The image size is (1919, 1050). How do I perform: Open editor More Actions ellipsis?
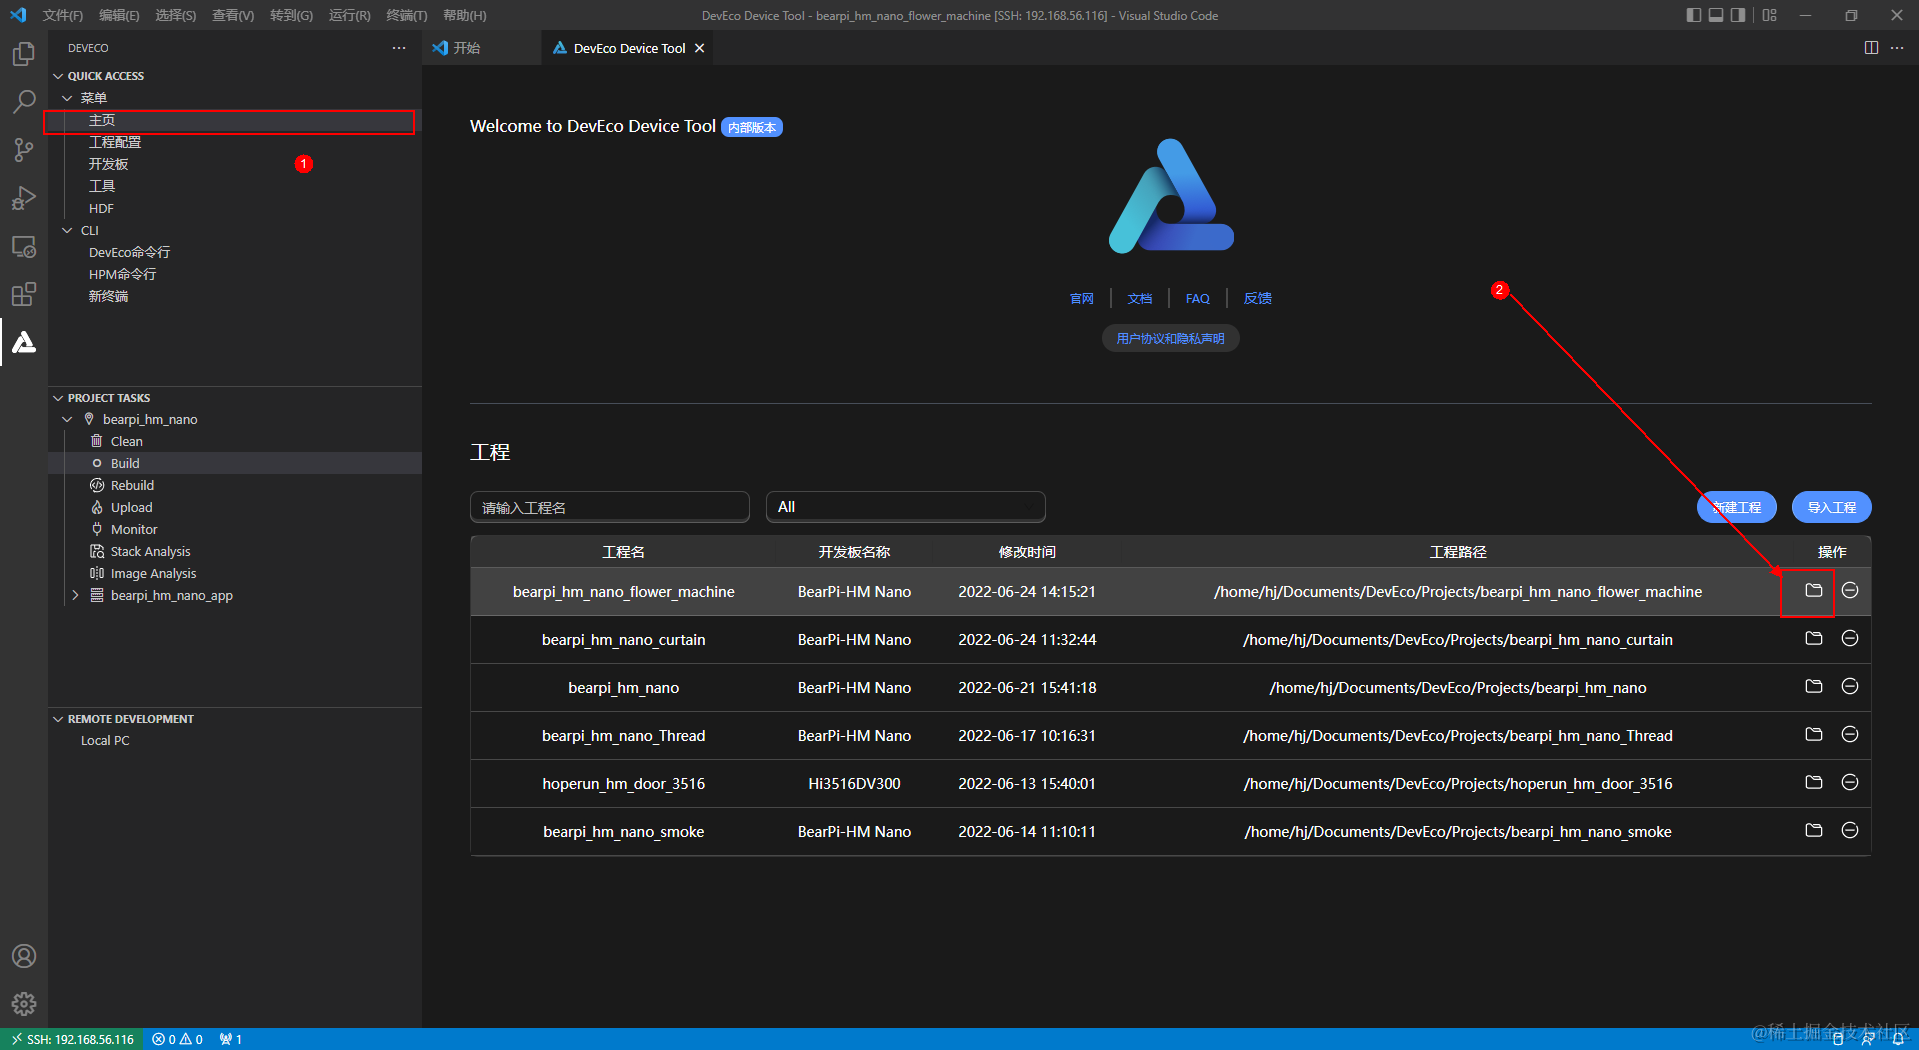pyautogui.click(x=1897, y=48)
